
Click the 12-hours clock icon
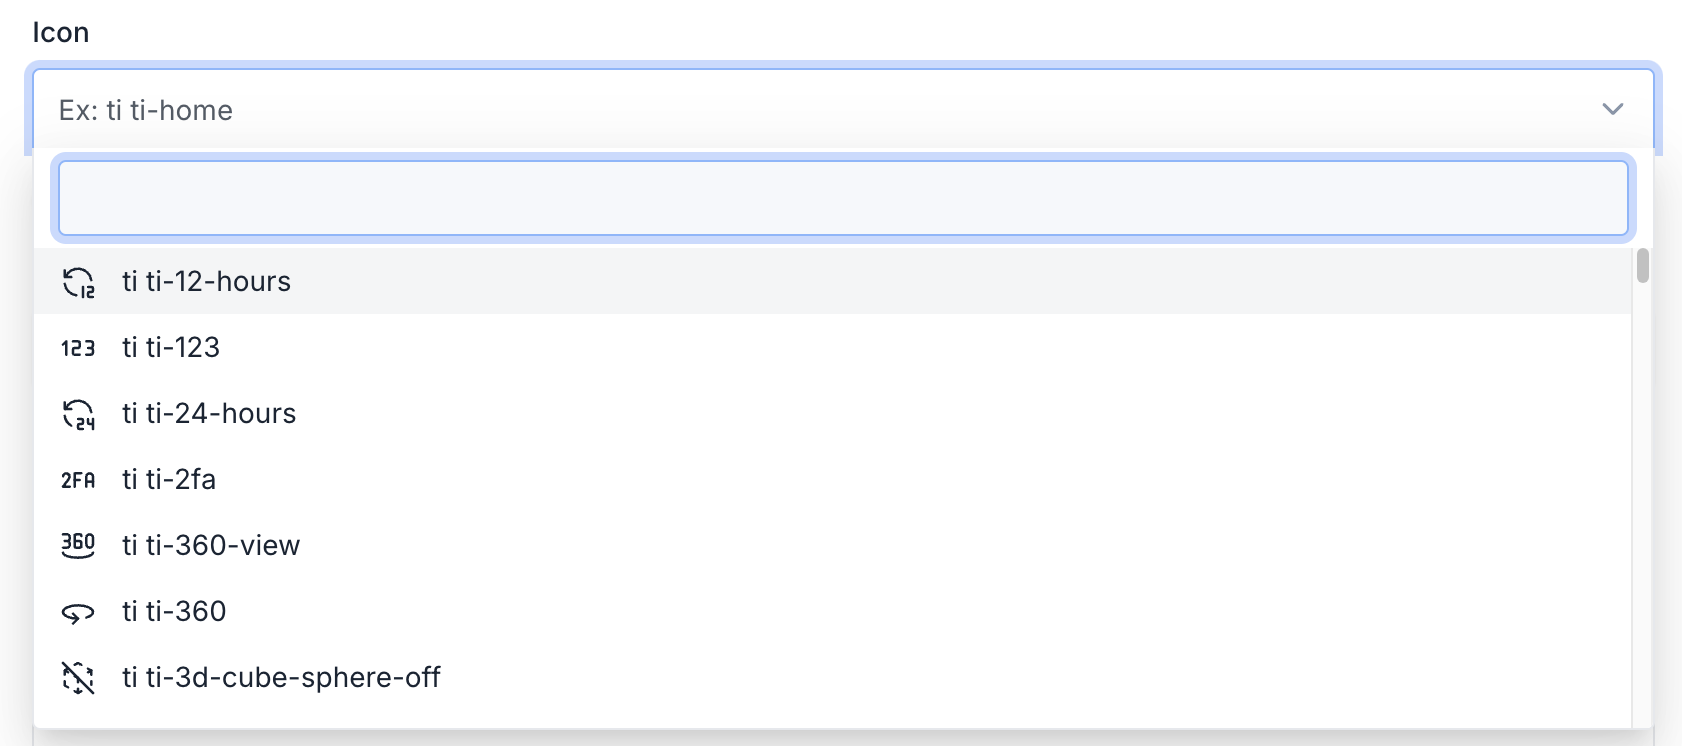point(78,282)
